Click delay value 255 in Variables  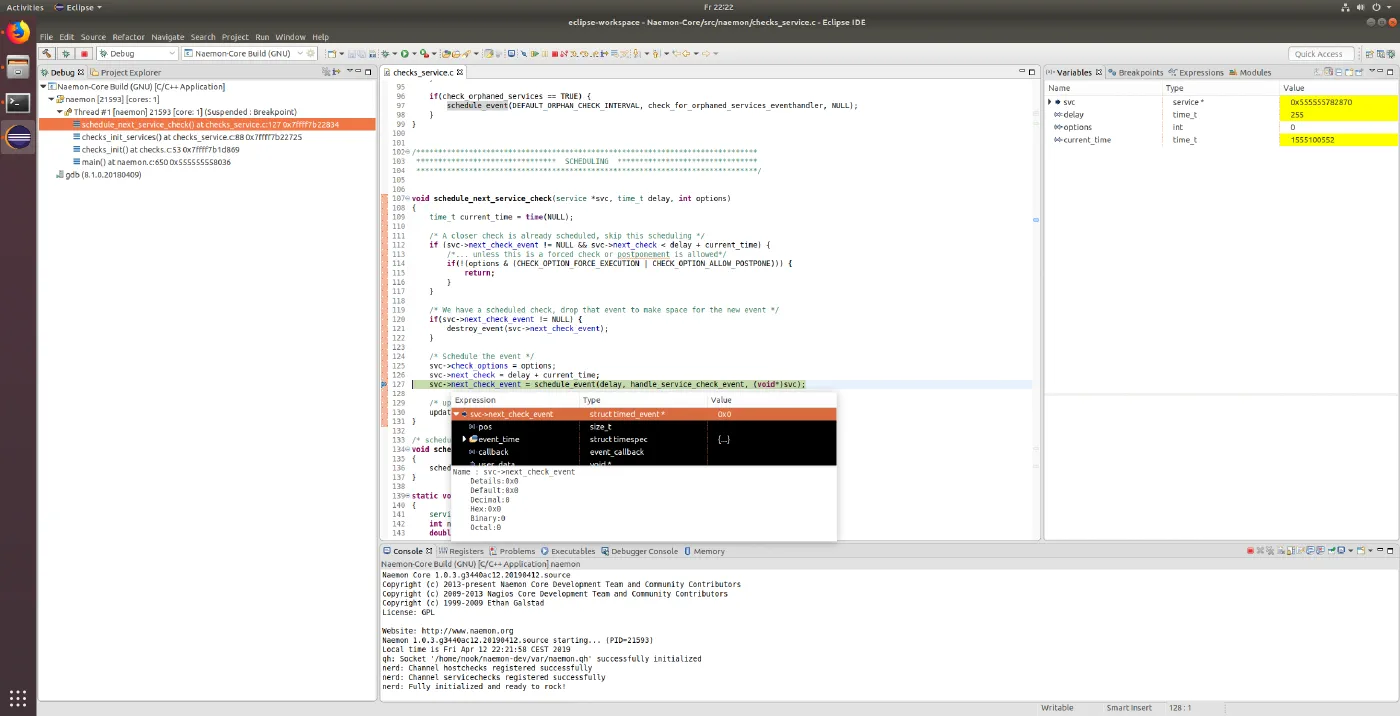pyautogui.click(x=1337, y=115)
